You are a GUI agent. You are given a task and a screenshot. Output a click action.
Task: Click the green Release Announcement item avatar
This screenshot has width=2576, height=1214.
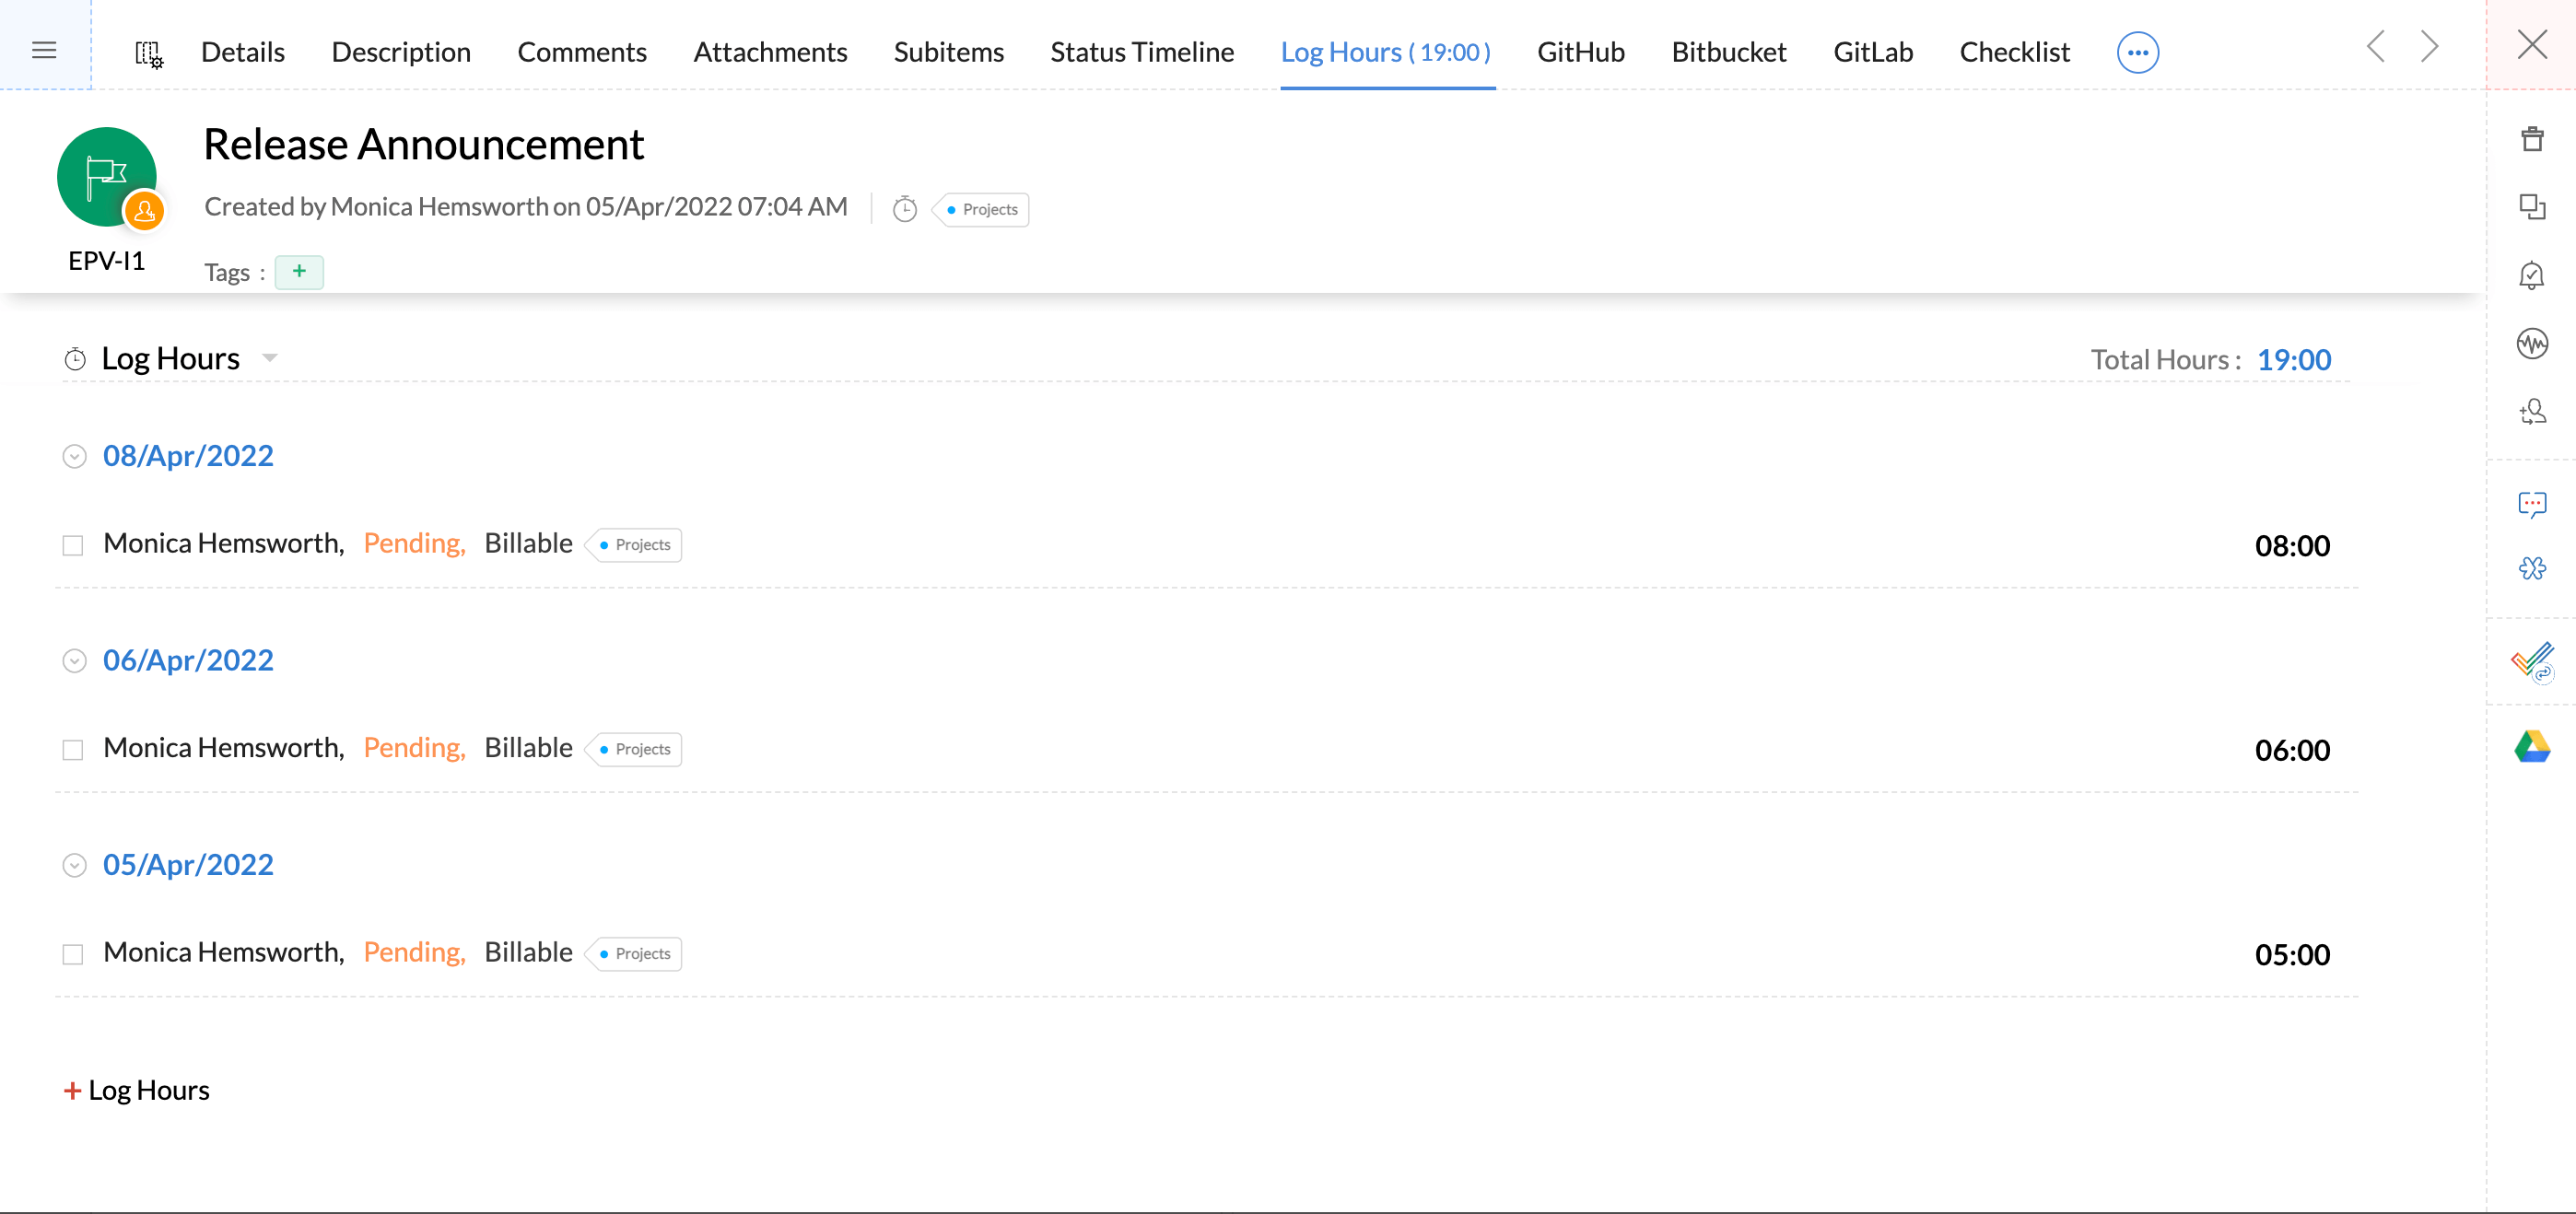[107, 177]
